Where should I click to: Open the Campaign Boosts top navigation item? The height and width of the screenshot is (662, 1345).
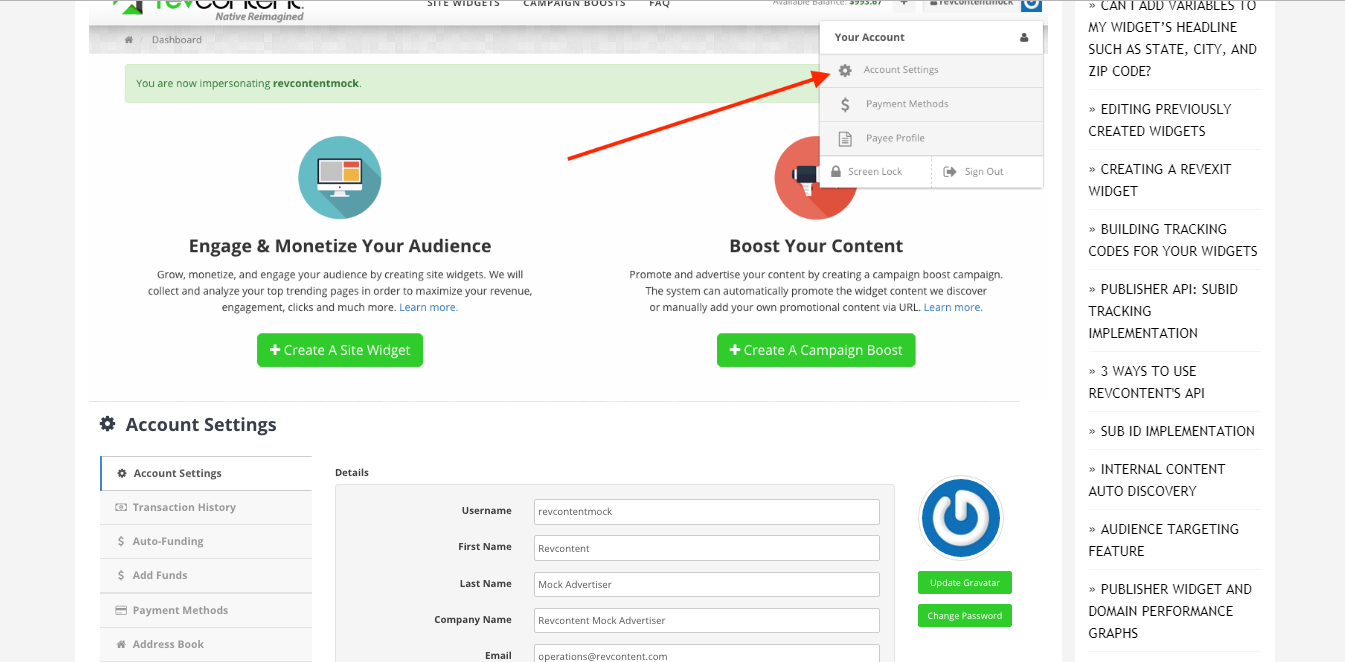point(574,4)
